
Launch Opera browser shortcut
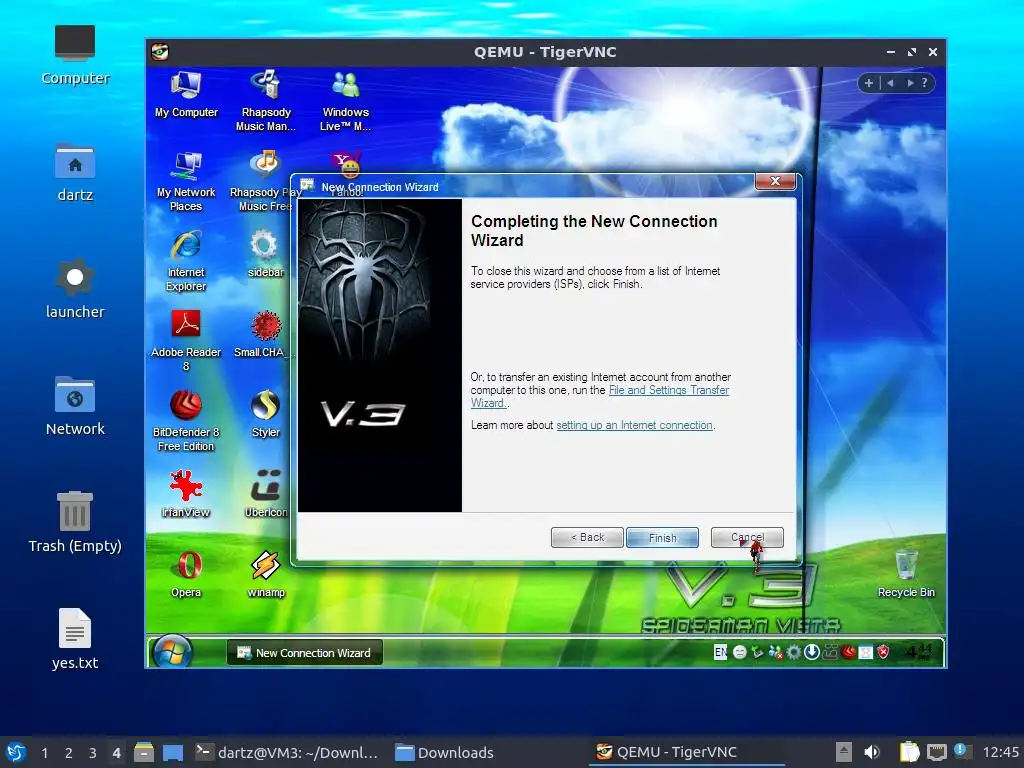[186, 573]
